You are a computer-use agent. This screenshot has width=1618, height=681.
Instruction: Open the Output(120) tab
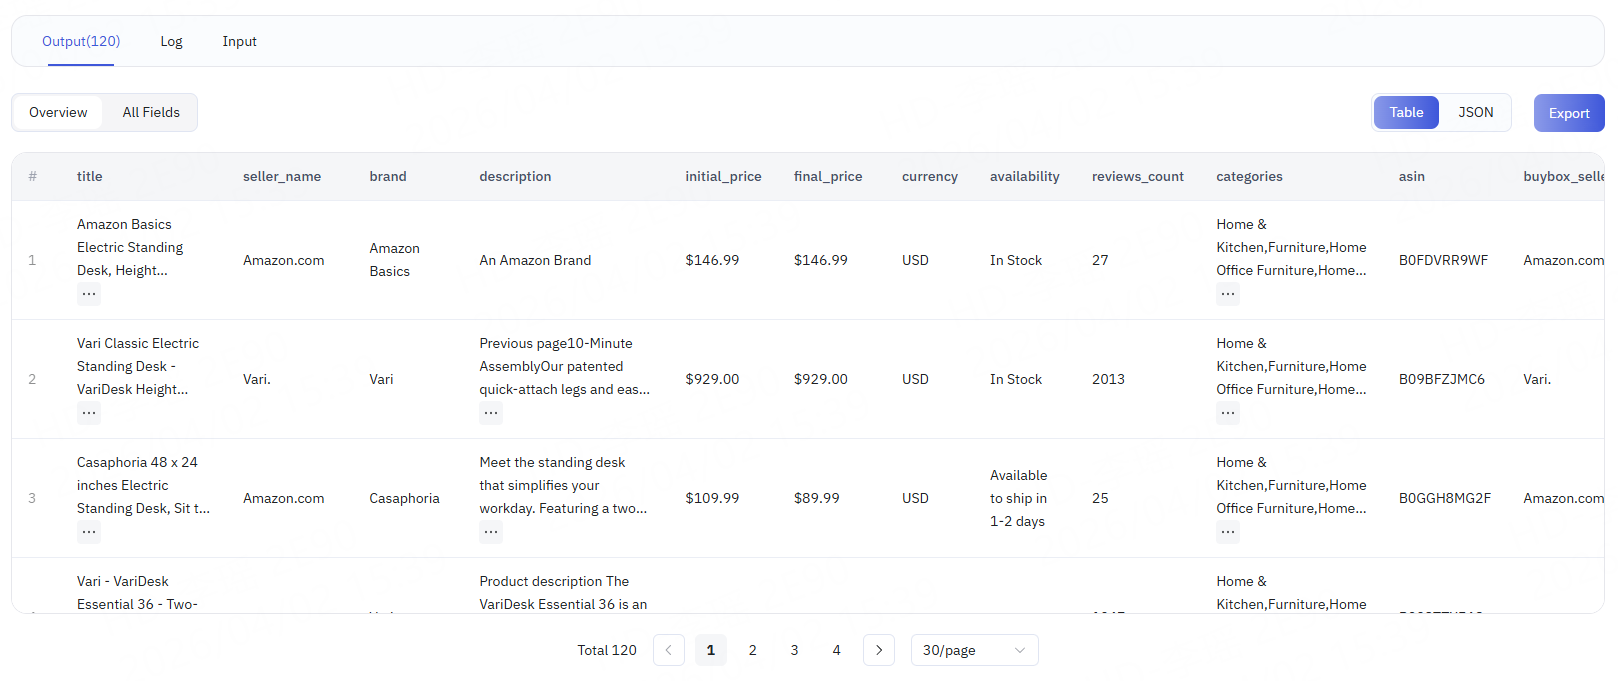click(81, 41)
